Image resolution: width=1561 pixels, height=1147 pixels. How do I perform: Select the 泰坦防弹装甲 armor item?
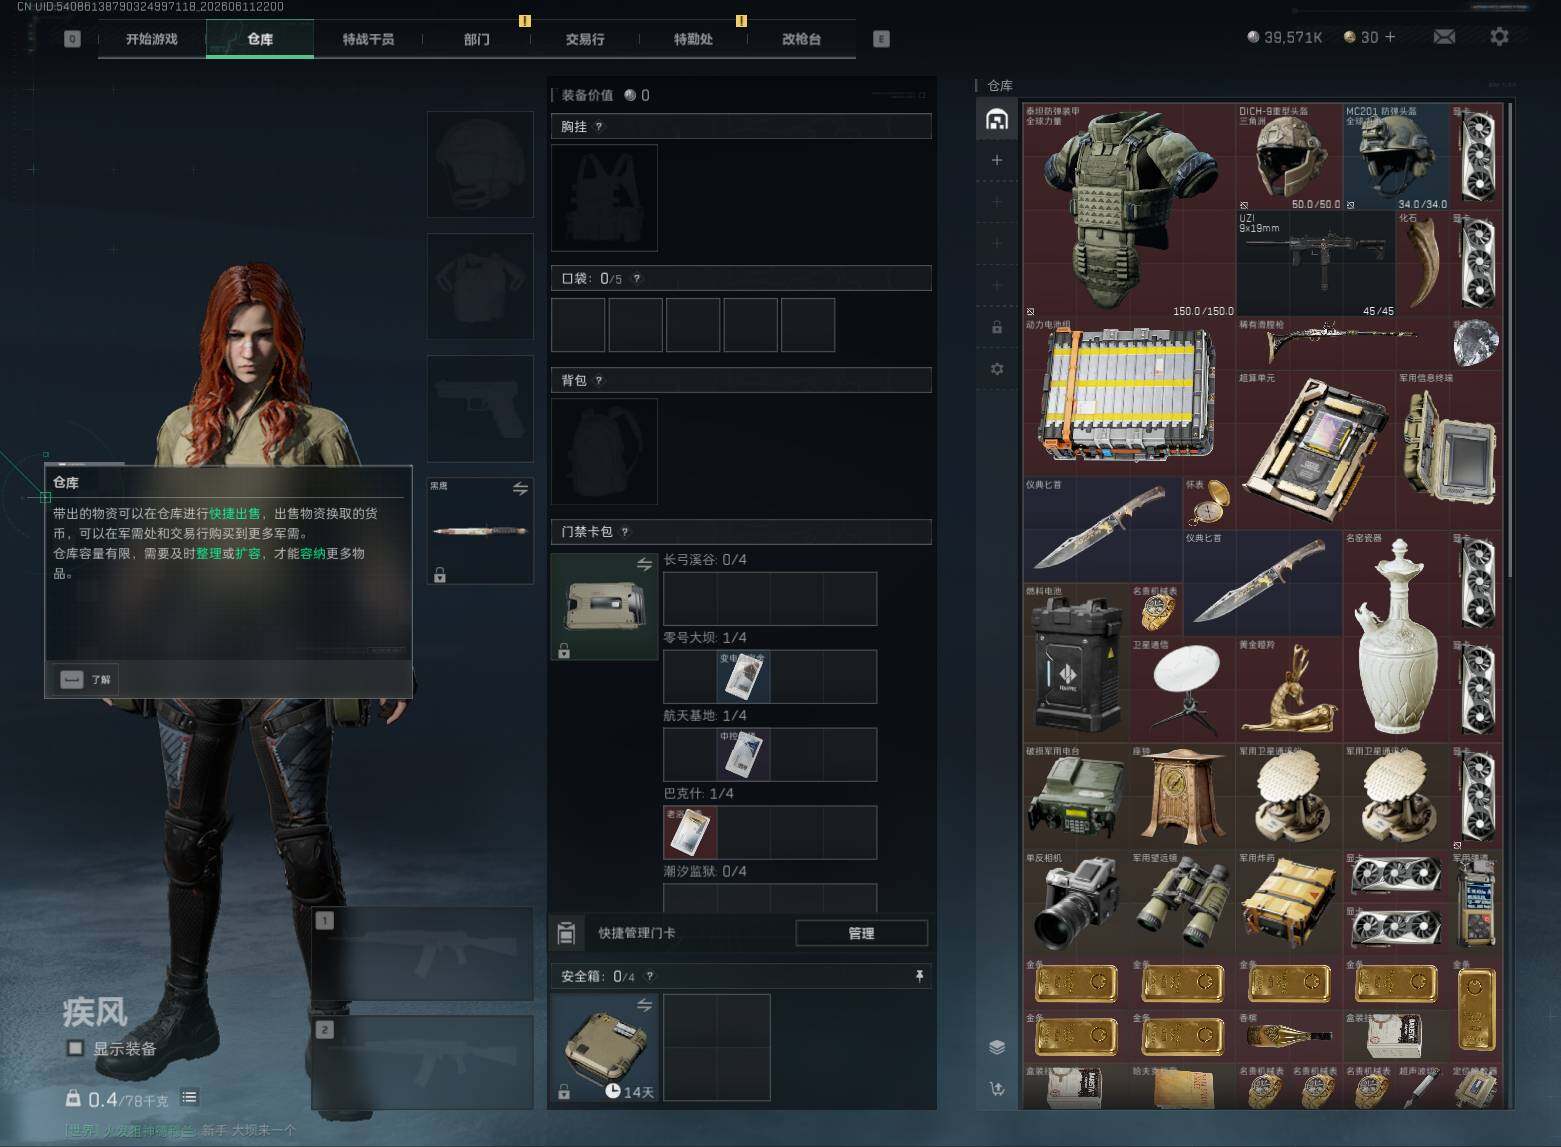point(1129,210)
